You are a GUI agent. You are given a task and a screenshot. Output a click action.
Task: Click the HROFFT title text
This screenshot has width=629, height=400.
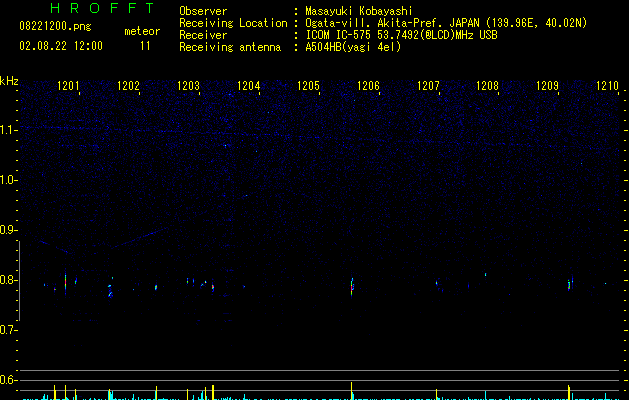(103, 8)
